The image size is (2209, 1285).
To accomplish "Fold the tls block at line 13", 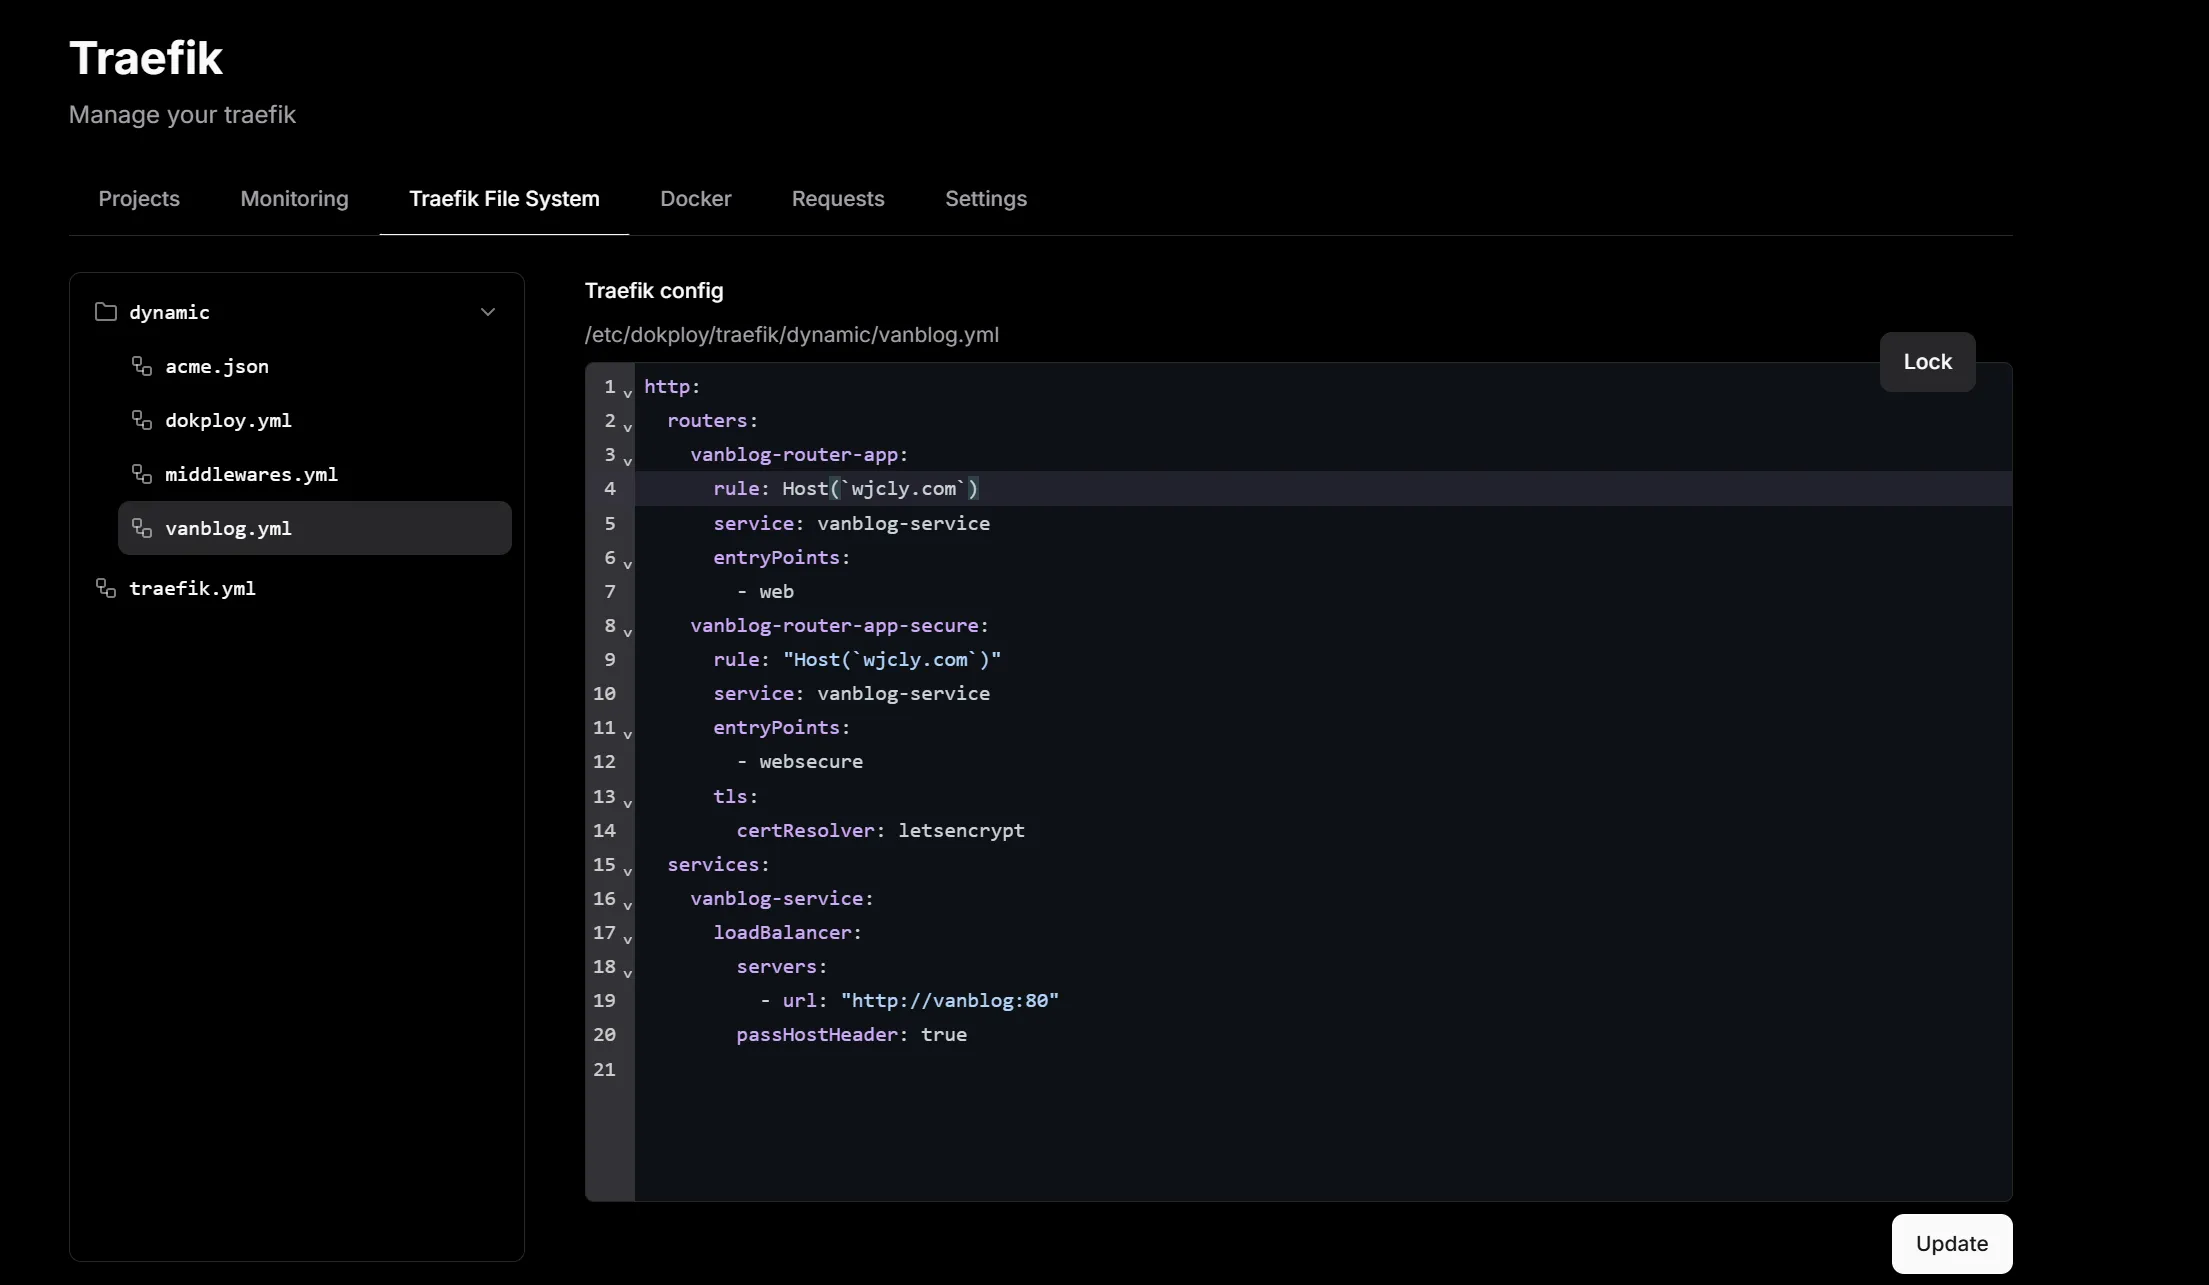I will pyautogui.click(x=628, y=802).
